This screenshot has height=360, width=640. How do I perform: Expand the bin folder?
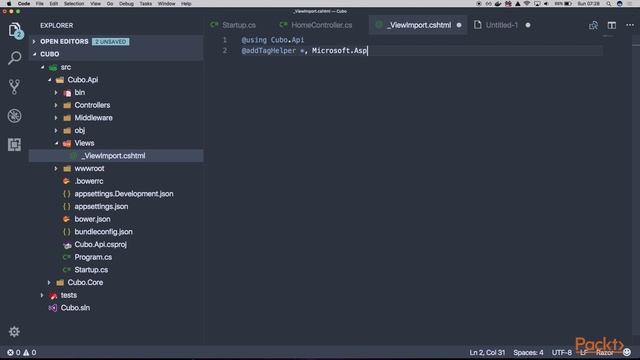pos(56,92)
